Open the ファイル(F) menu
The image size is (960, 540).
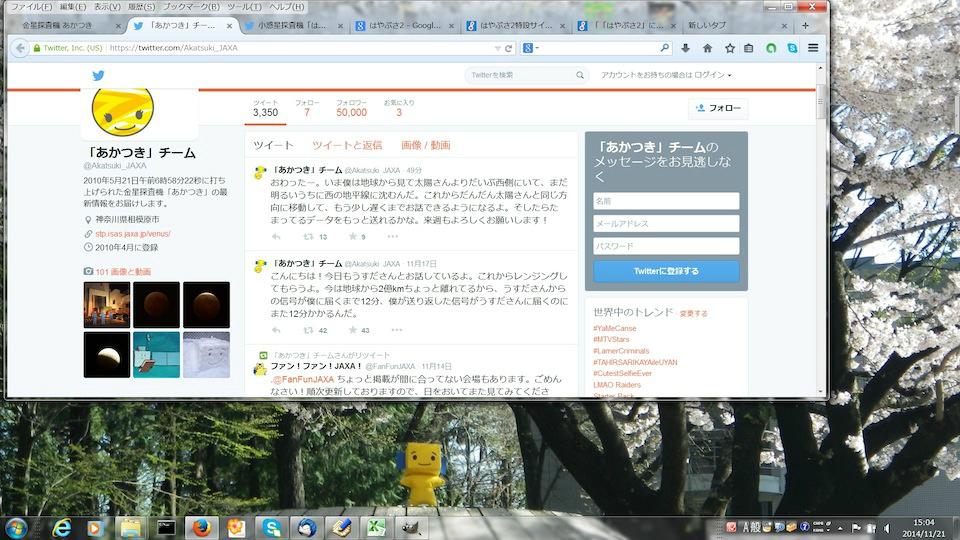pos(32,6)
